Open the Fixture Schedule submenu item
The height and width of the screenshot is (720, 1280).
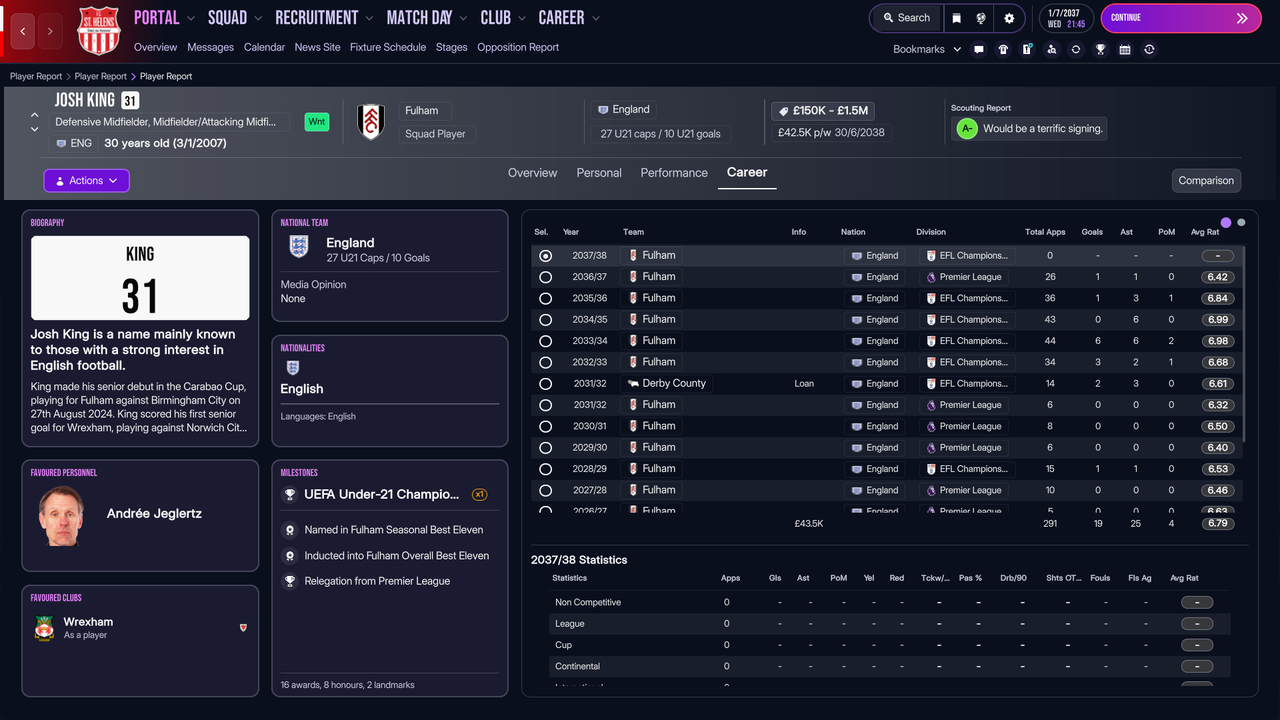coord(388,47)
